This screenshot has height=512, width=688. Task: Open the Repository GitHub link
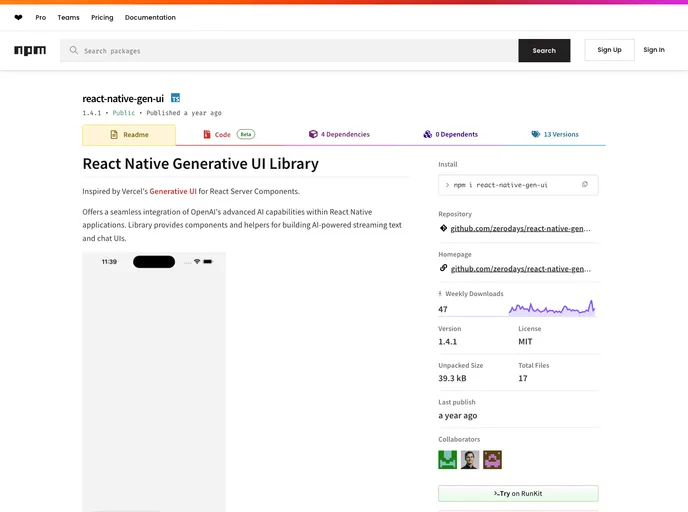coord(520,229)
